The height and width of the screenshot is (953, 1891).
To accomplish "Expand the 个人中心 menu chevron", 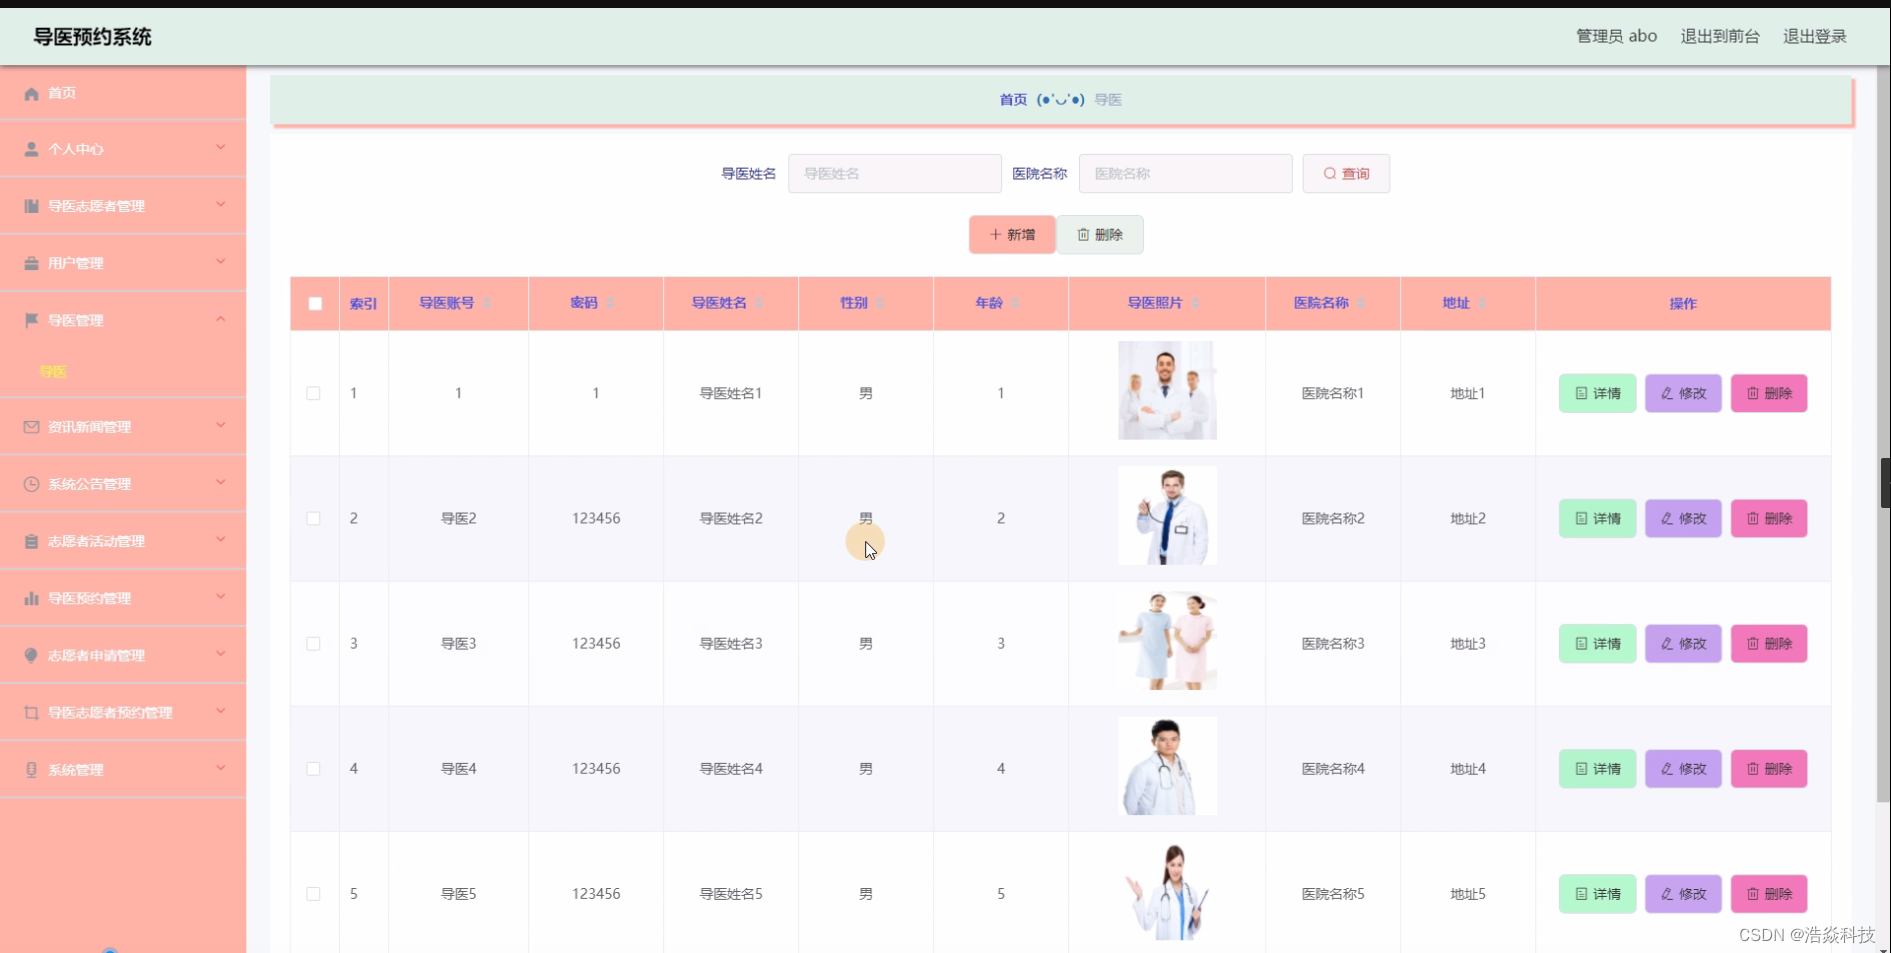I will click(x=221, y=148).
